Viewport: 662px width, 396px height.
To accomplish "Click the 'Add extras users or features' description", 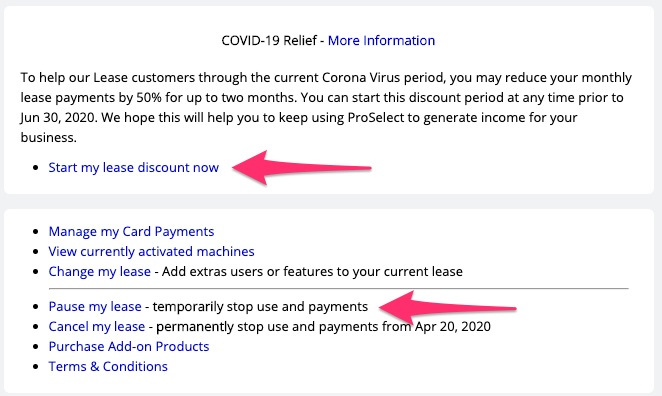I will (x=312, y=271).
